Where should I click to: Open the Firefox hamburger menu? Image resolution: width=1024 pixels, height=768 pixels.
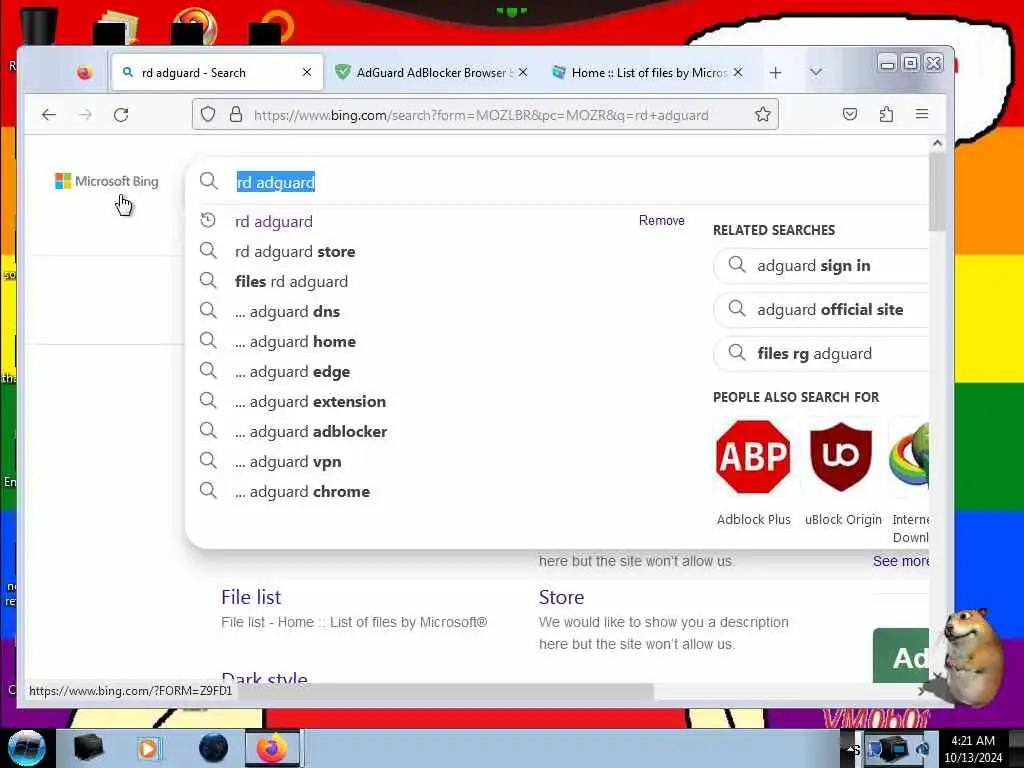coord(922,114)
